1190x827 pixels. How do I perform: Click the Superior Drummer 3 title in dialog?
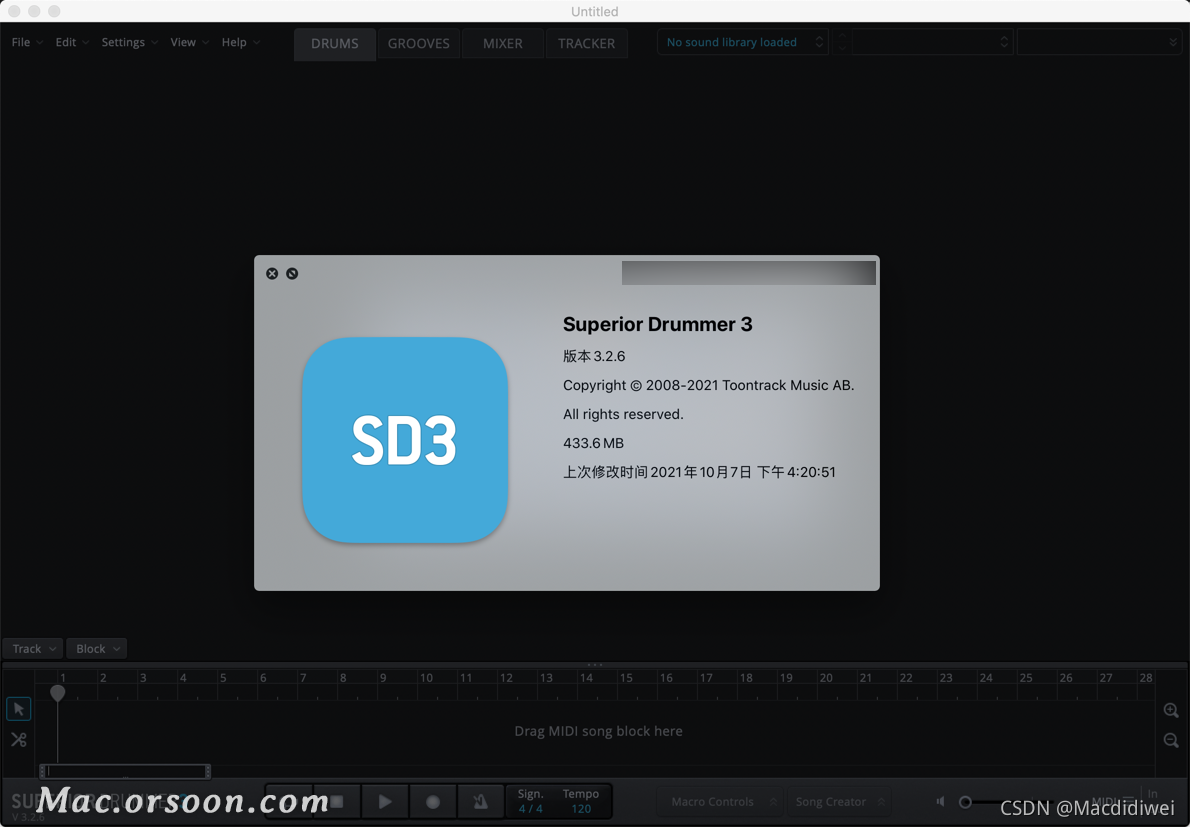tap(657, 325)
